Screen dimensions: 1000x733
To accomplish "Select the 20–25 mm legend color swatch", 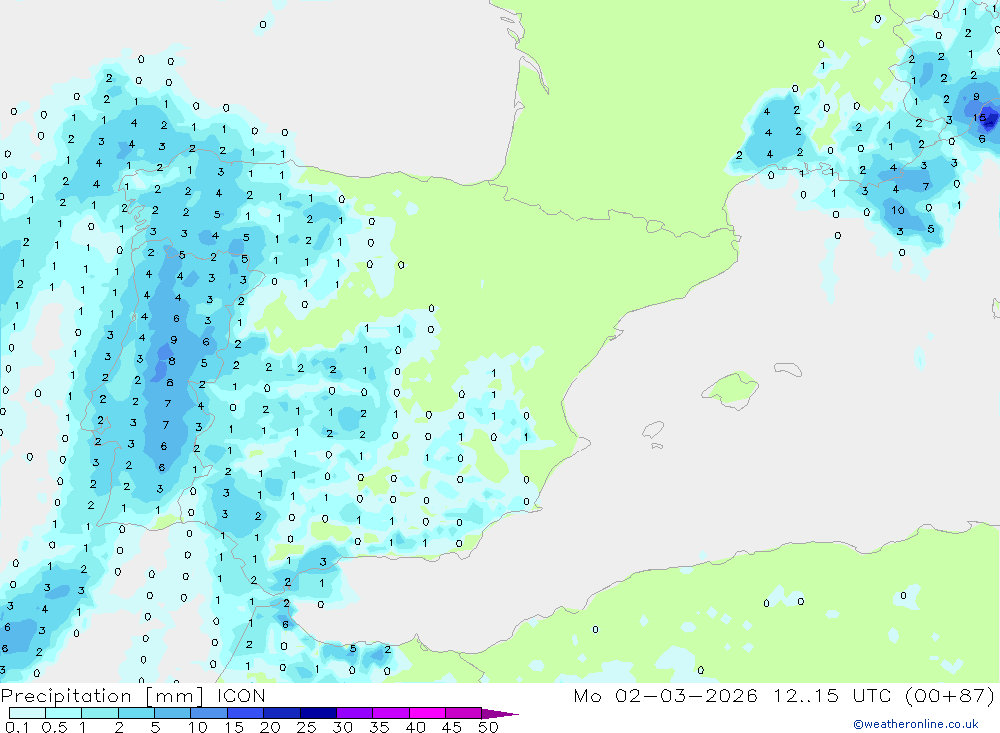I will pyautogui.click(x=282, y=713).
